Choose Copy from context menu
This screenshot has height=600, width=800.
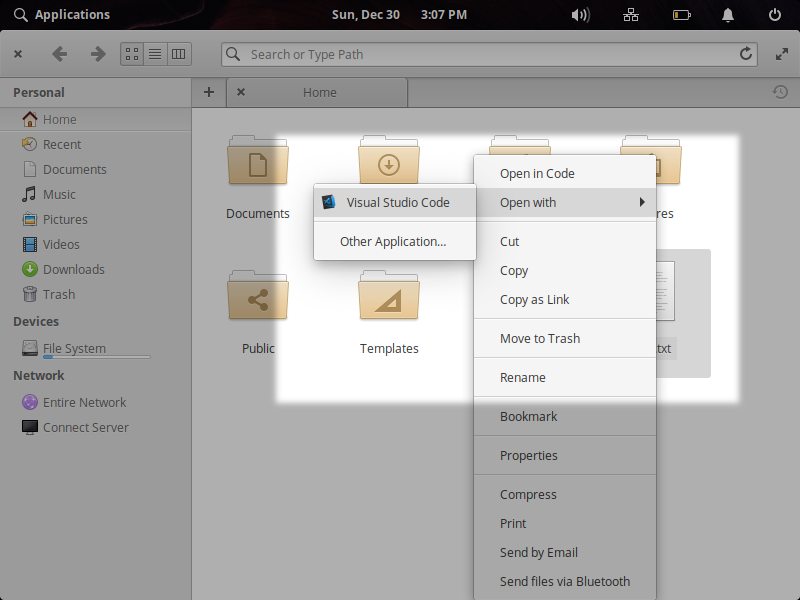tap(565, 270)
